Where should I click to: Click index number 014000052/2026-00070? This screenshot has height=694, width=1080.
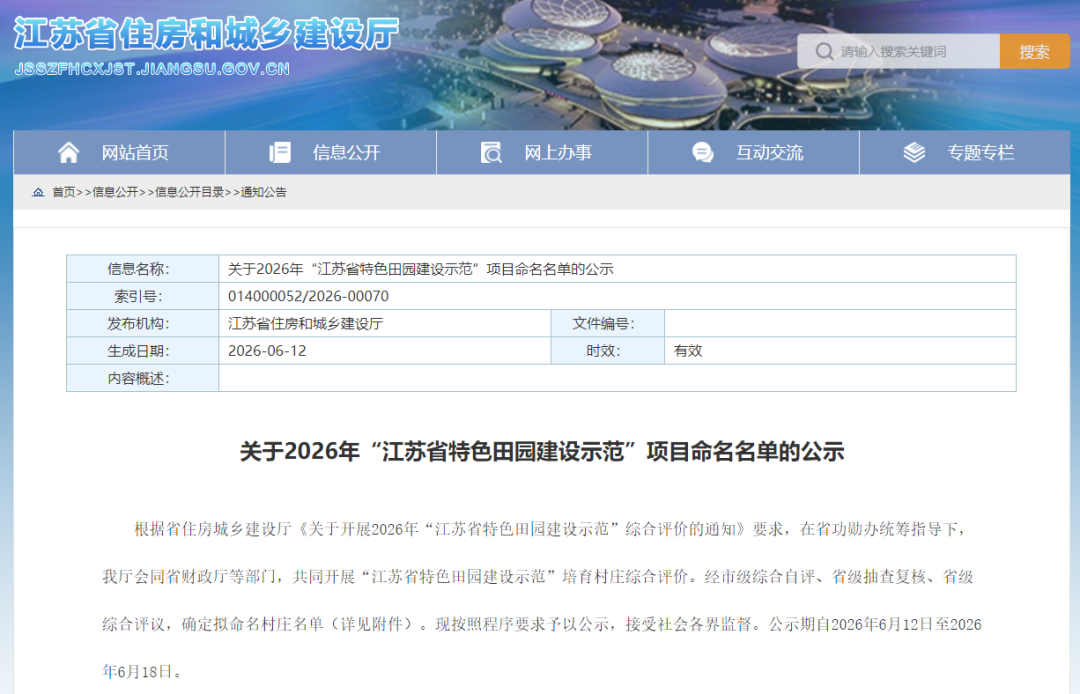coord(308,296)
